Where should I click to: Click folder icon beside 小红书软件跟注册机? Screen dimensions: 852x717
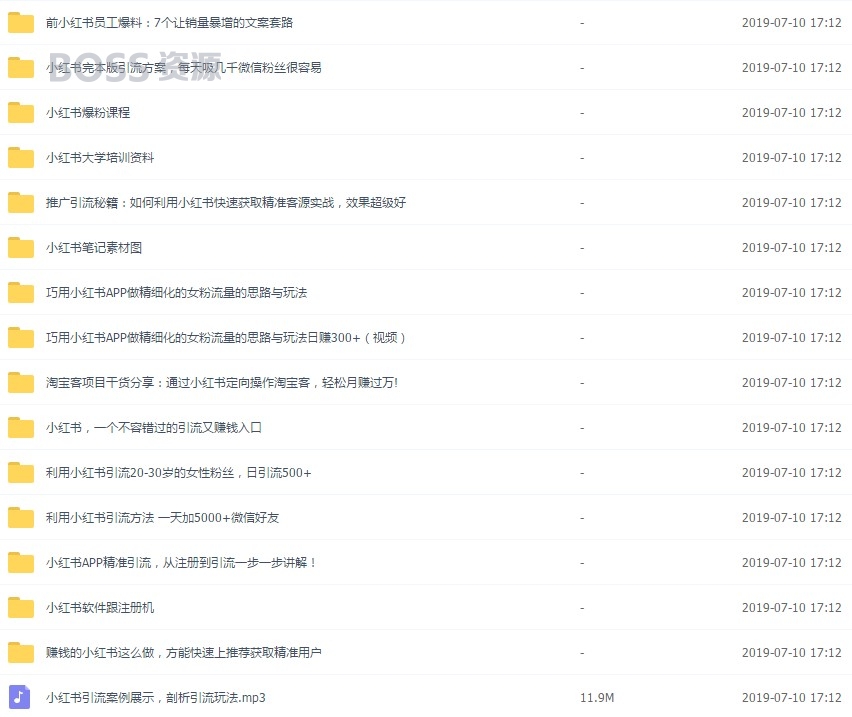coord(21,607)
